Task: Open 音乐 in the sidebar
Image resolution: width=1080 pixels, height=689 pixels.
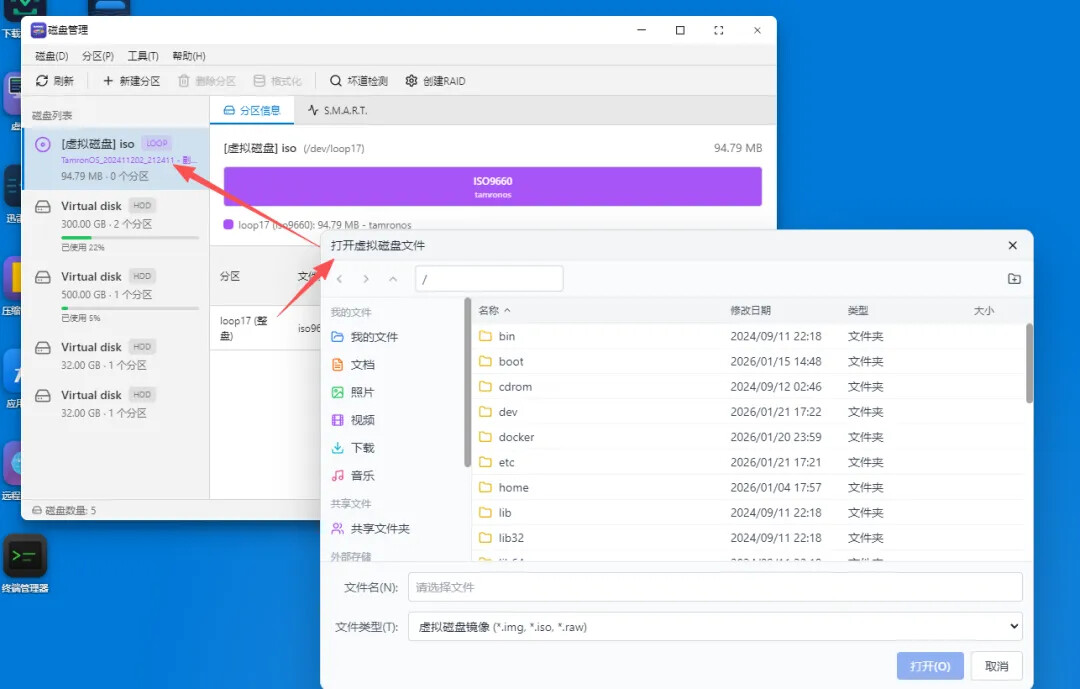Action: tap(362, 476)
